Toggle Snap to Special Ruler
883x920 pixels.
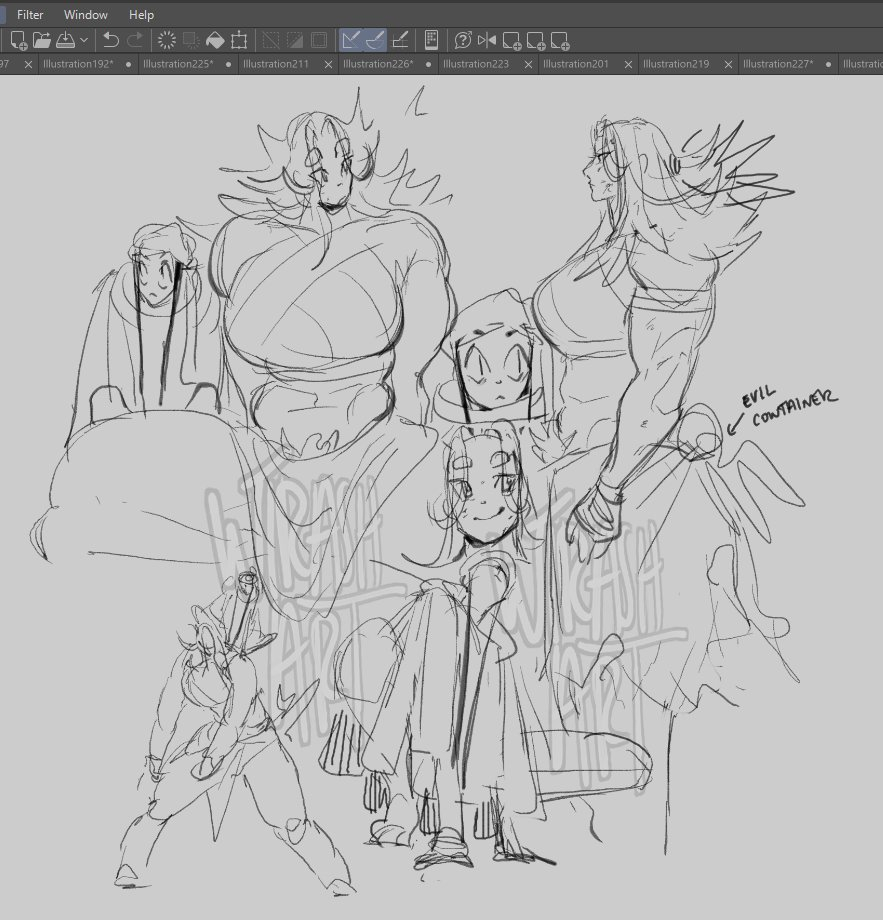[x=375, y=40]
